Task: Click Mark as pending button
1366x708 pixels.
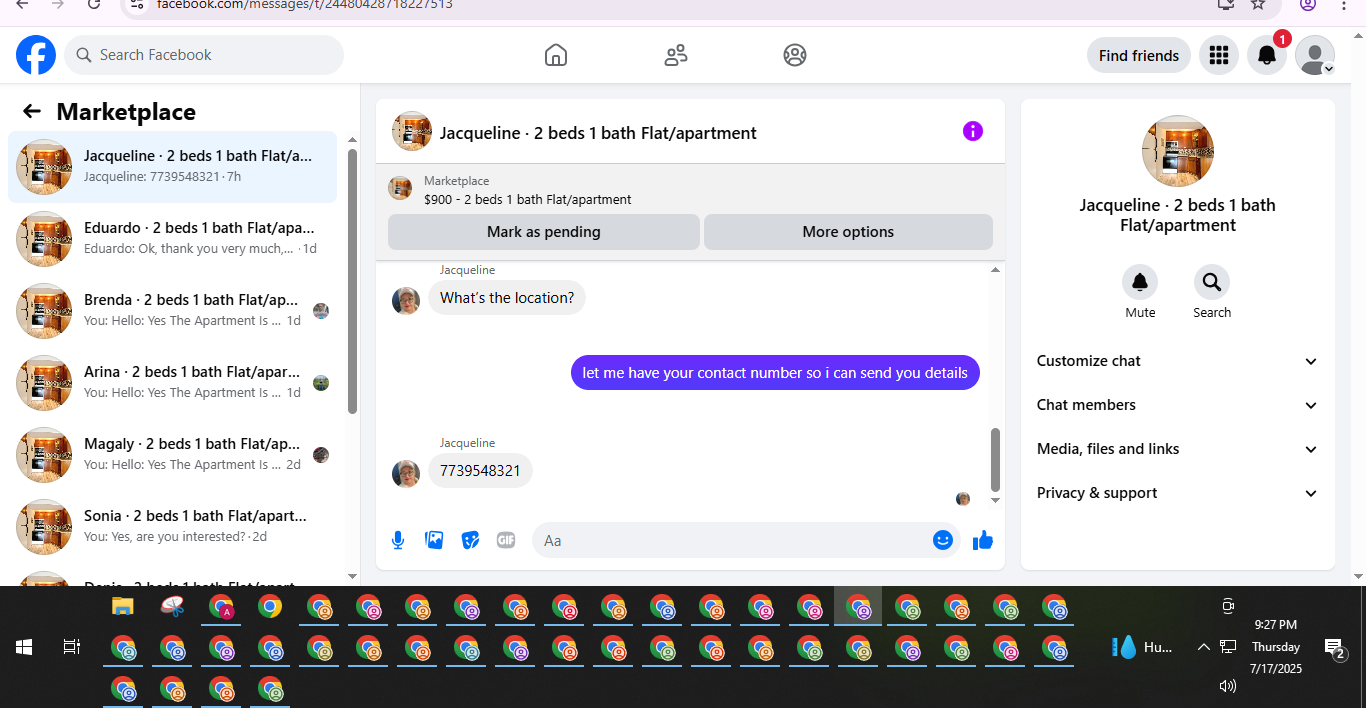Action: click(544, 232)
